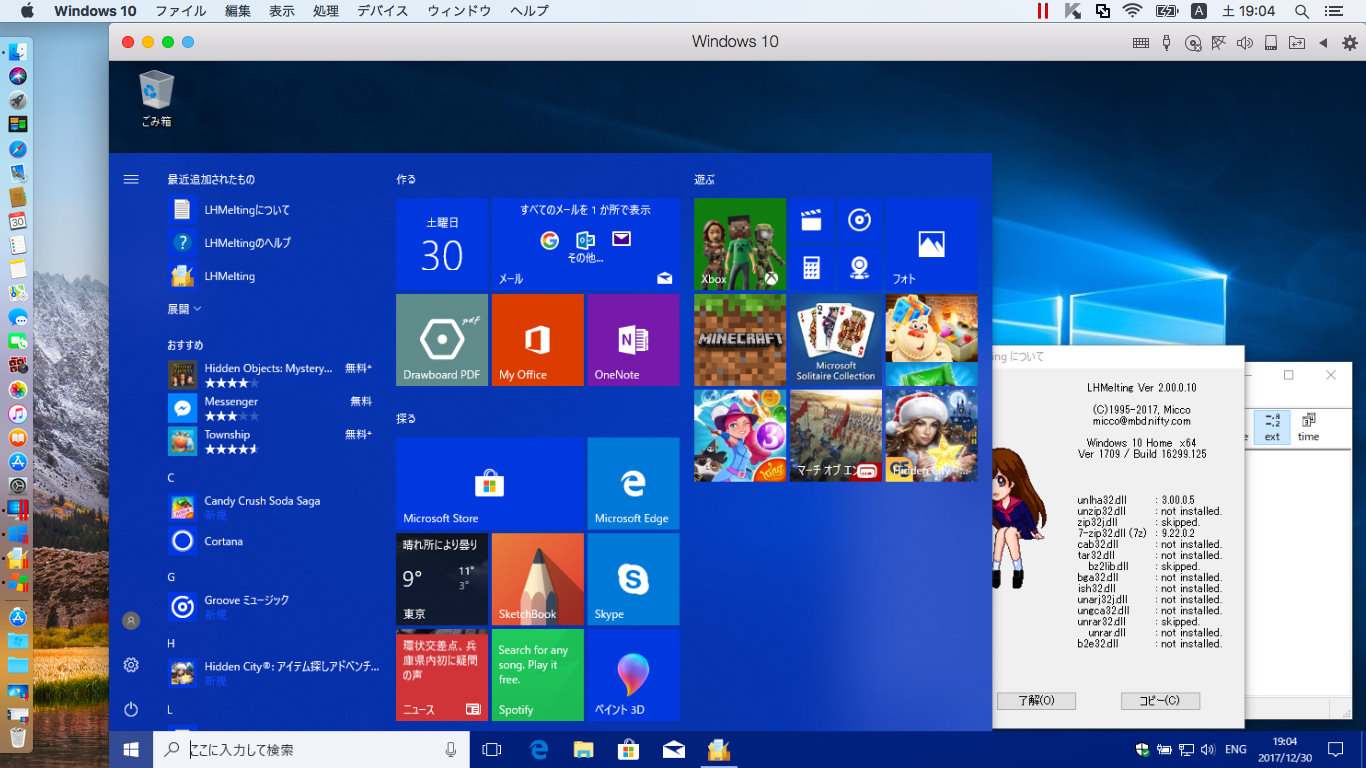
Task: Open Task View on the taskbar
Action: coord(492,749)
